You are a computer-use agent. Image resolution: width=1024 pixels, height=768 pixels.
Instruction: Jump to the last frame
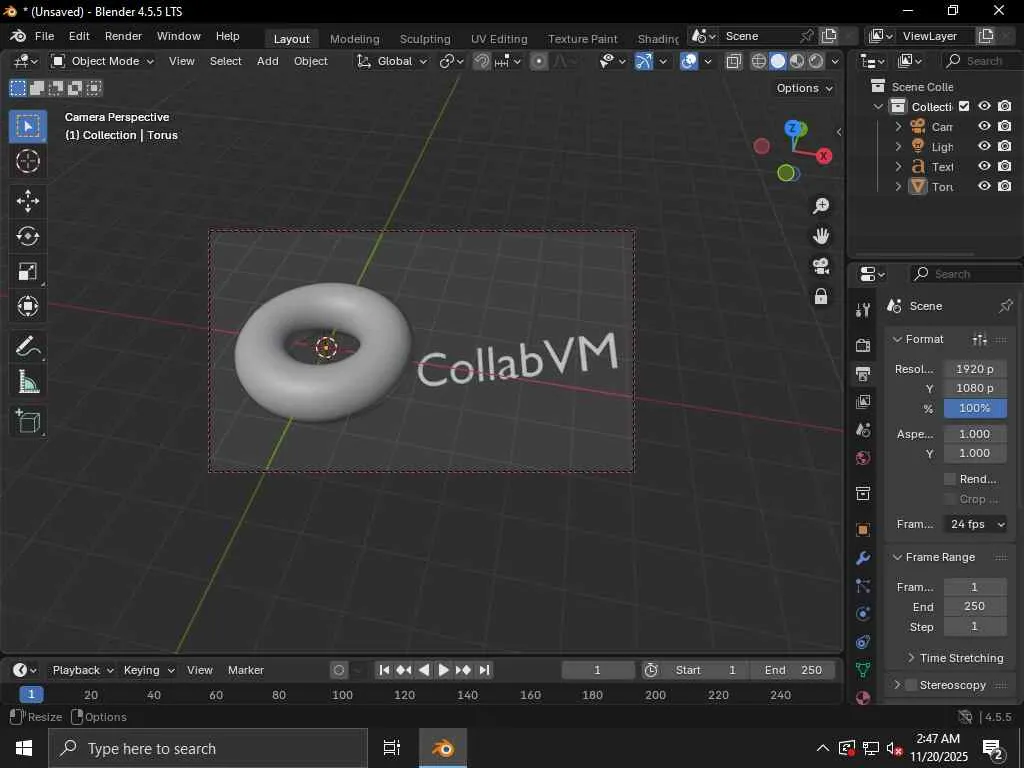[484, 670]
